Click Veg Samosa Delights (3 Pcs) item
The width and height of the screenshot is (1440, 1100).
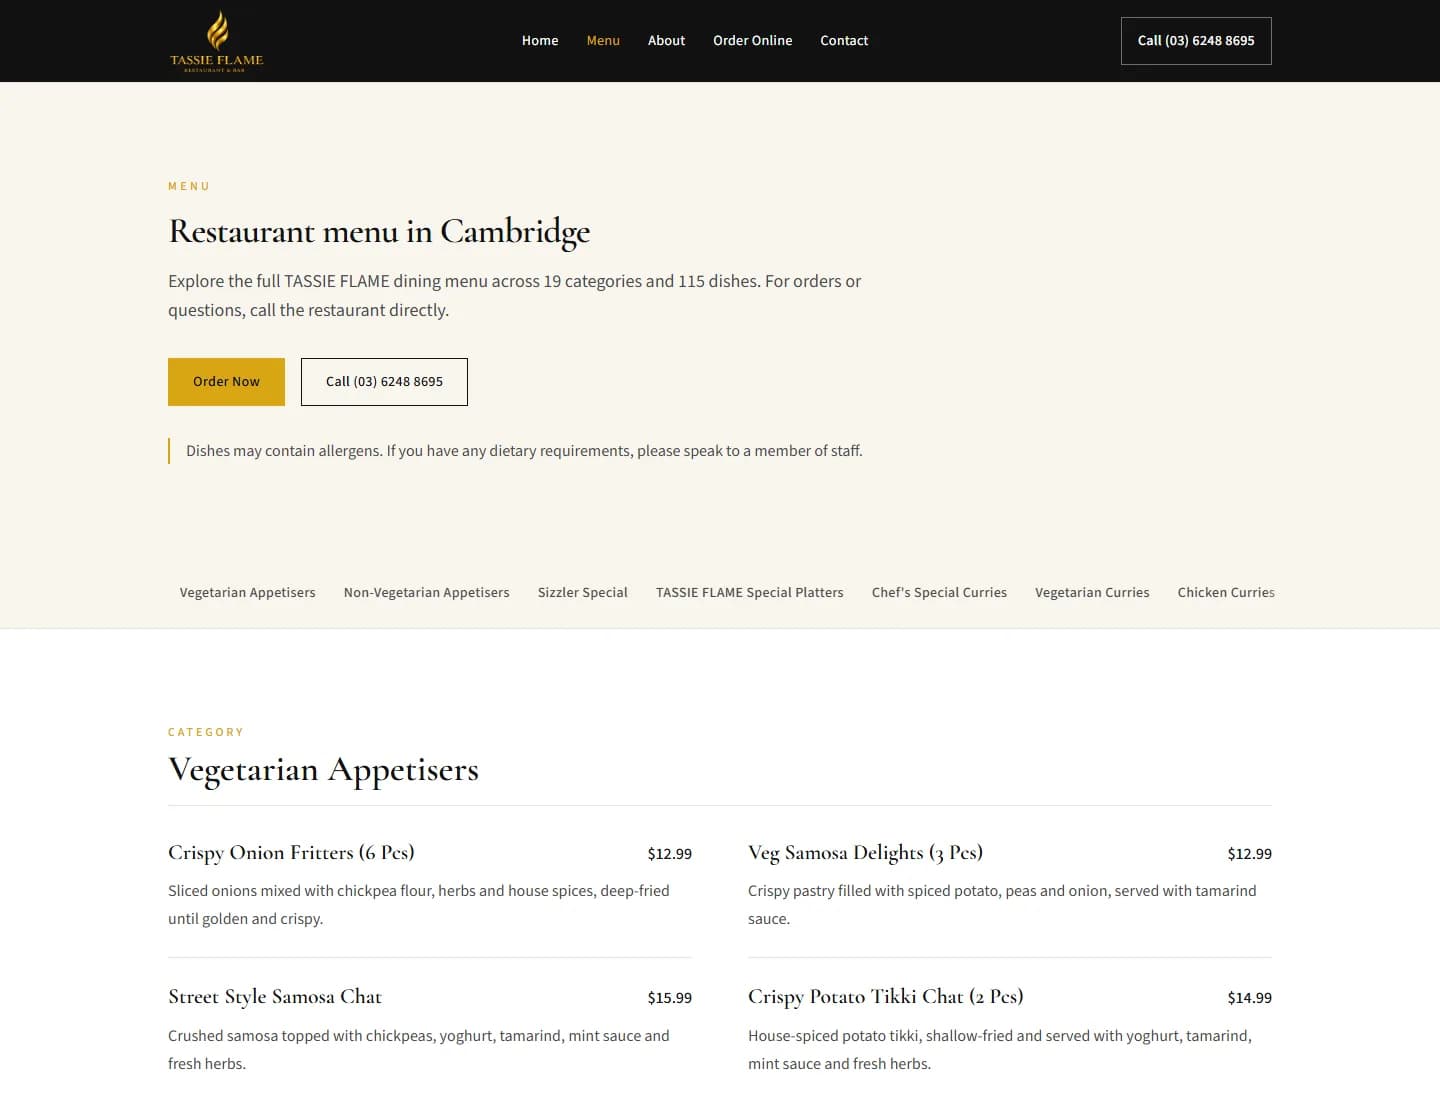(865, 853)
